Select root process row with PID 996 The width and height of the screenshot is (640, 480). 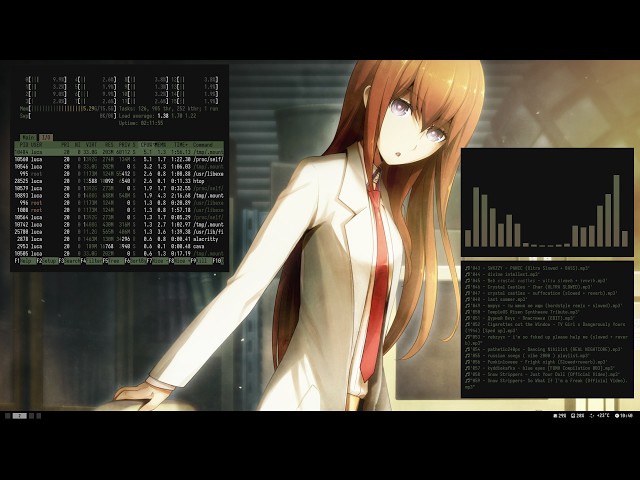(119, 203)
